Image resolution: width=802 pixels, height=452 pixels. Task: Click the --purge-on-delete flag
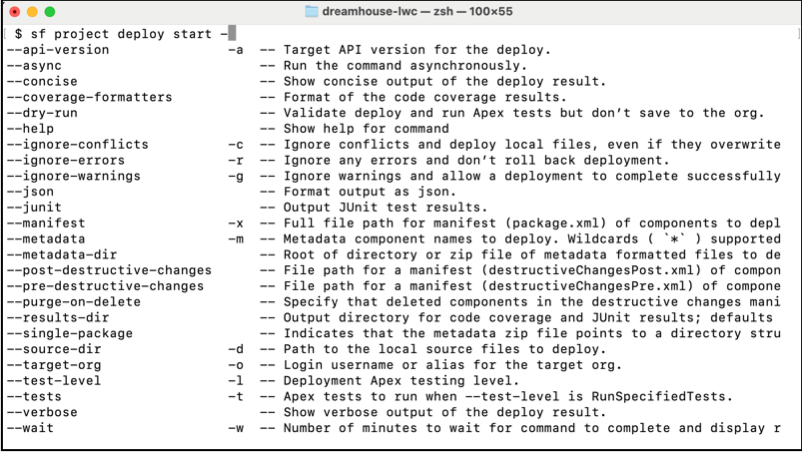[72, 302]
